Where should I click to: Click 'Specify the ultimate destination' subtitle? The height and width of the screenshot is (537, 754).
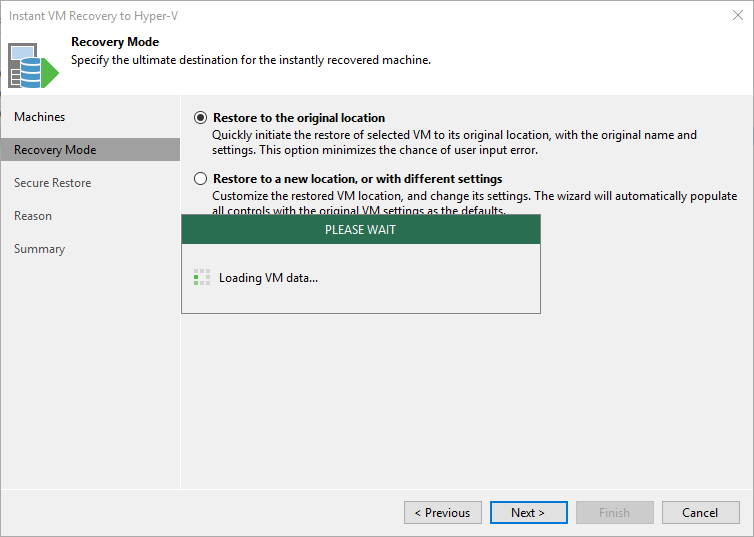pos(251,60)
